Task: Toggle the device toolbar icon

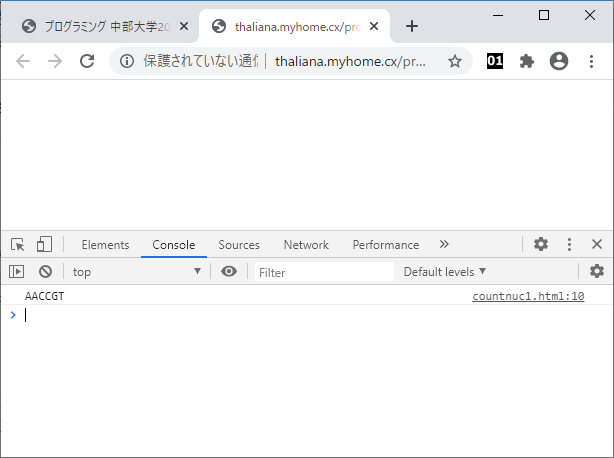Action: pos(44,245)
